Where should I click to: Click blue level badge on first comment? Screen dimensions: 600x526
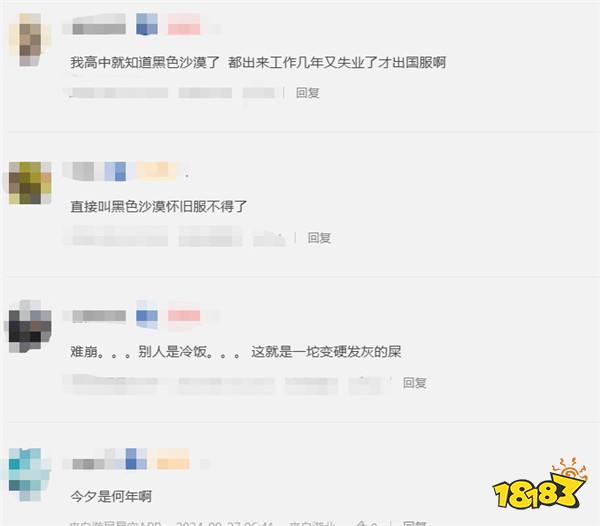coord(147,24)
